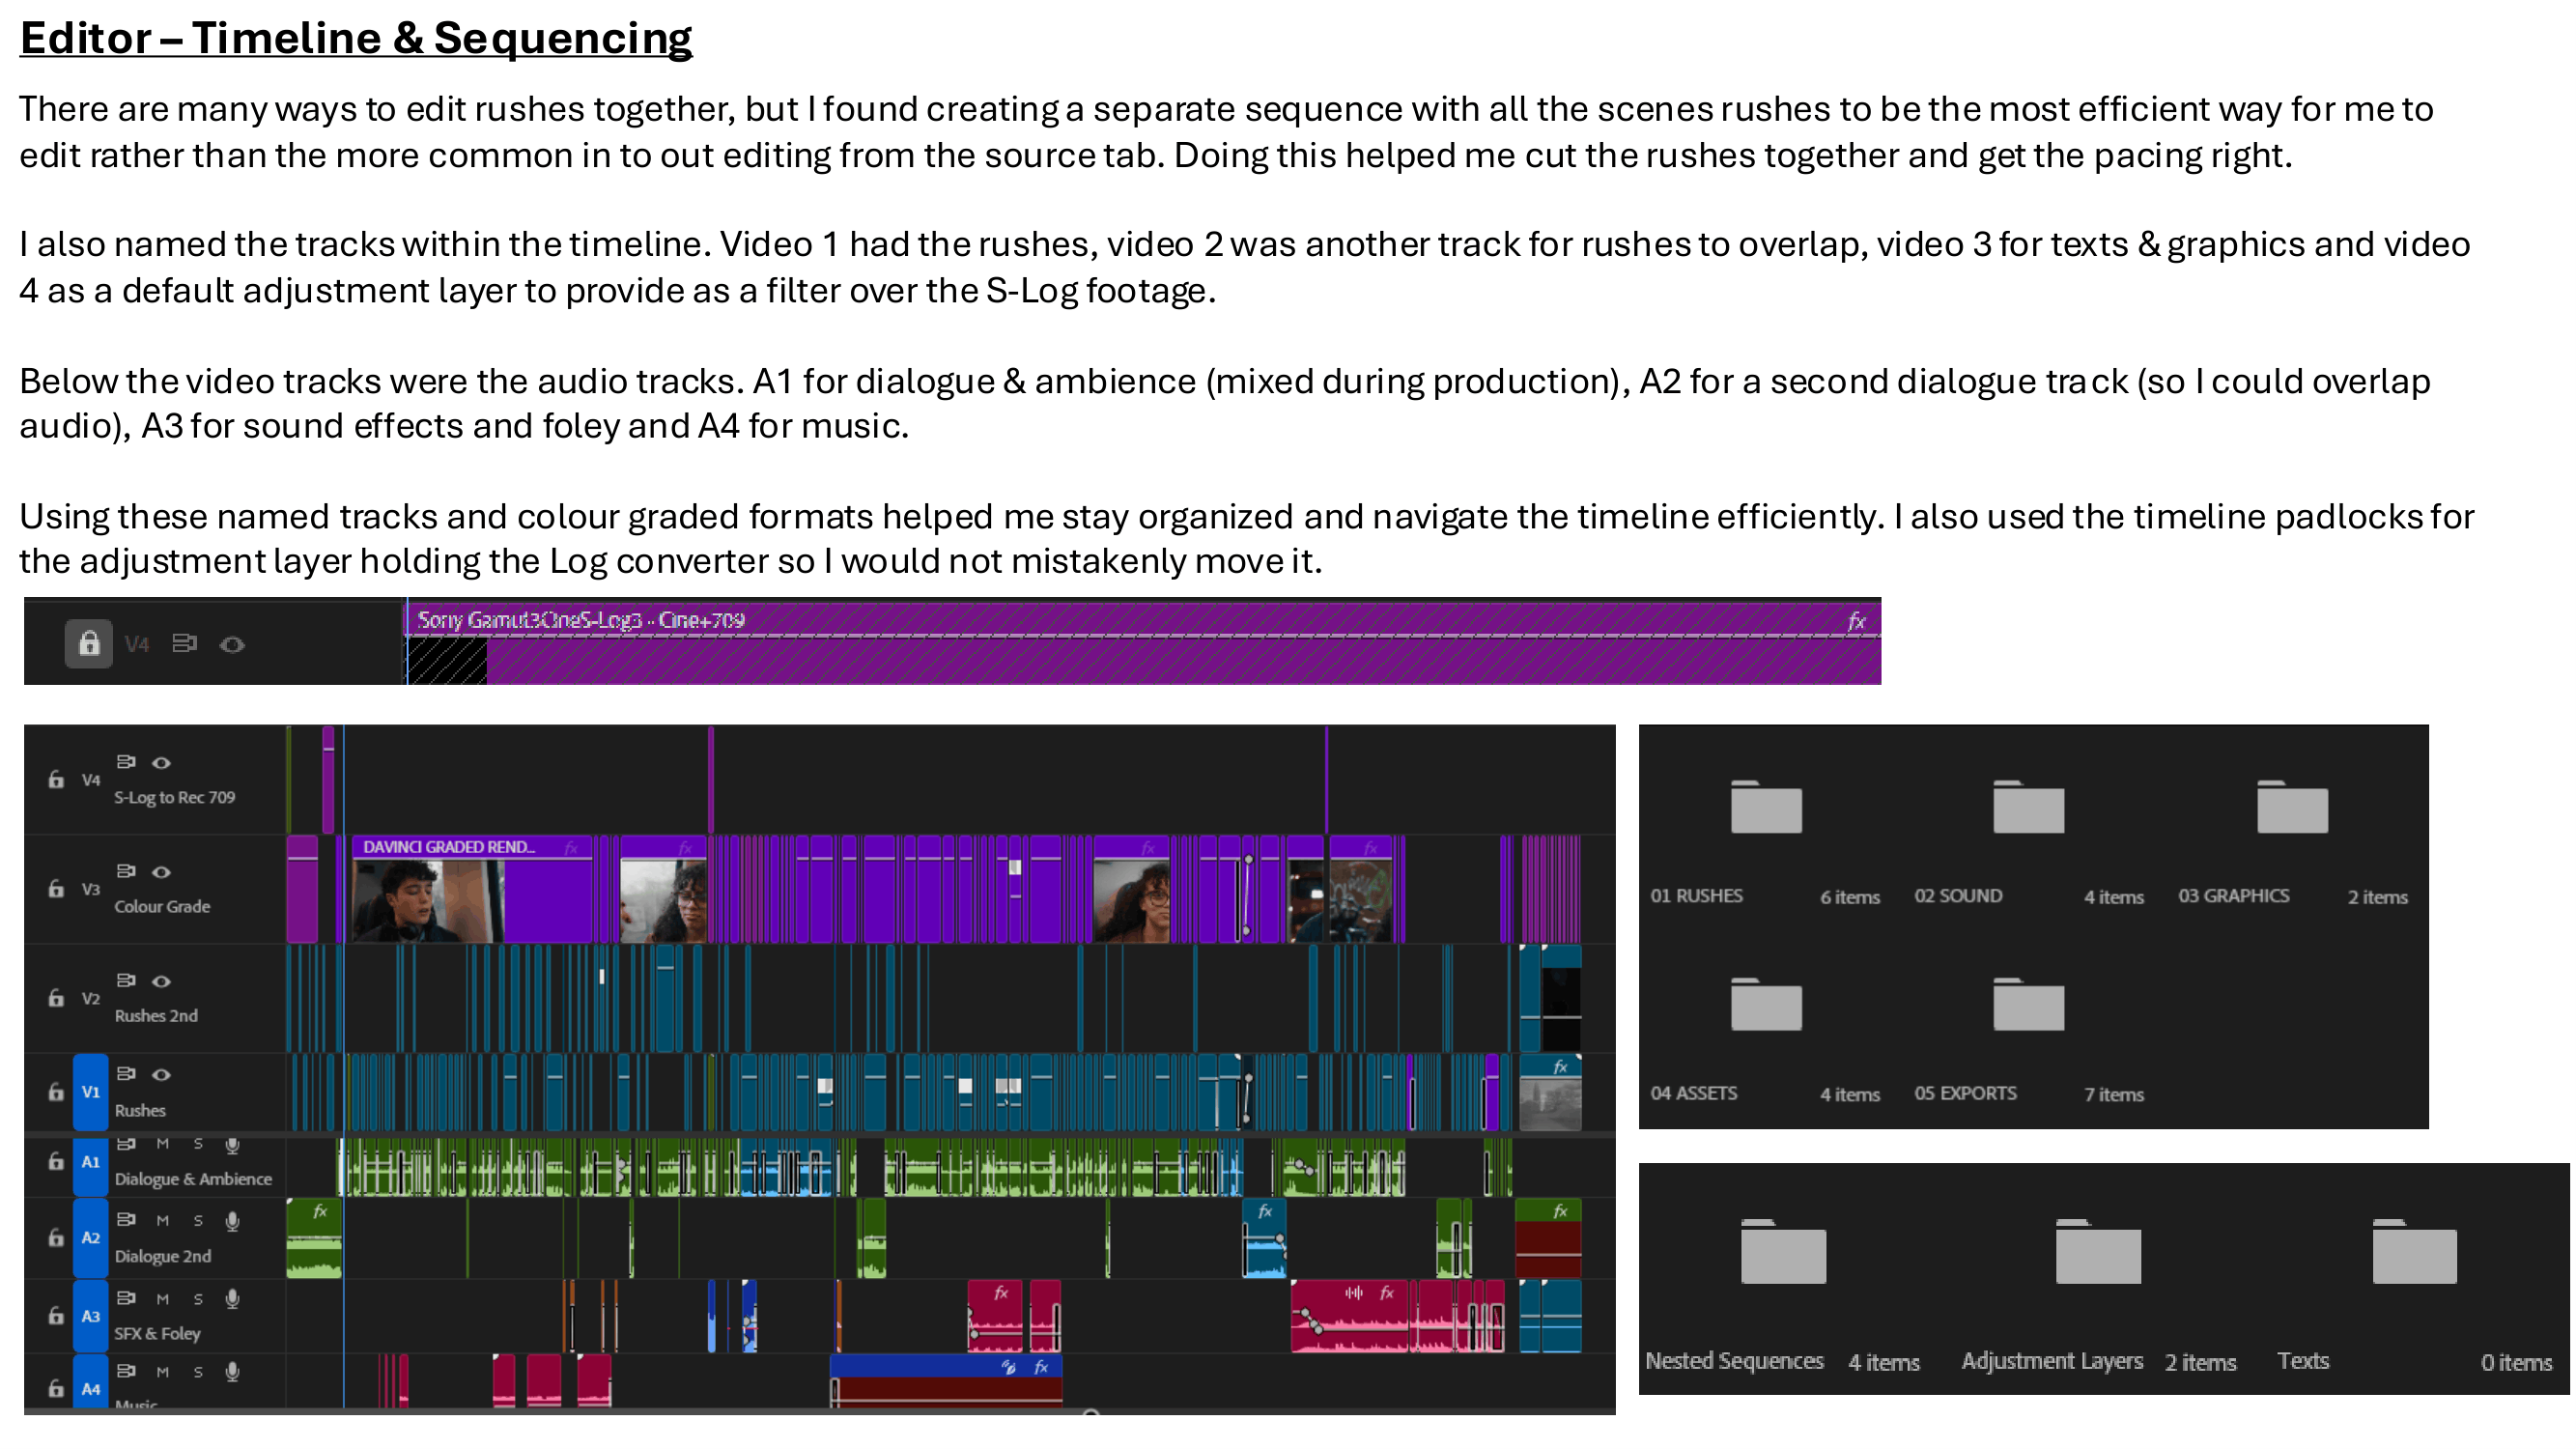Viewport: 2576px width, 1449px height.
Task: Enable voice-over record on Dialogue & Ambience
Action: tap(232, 1145)
